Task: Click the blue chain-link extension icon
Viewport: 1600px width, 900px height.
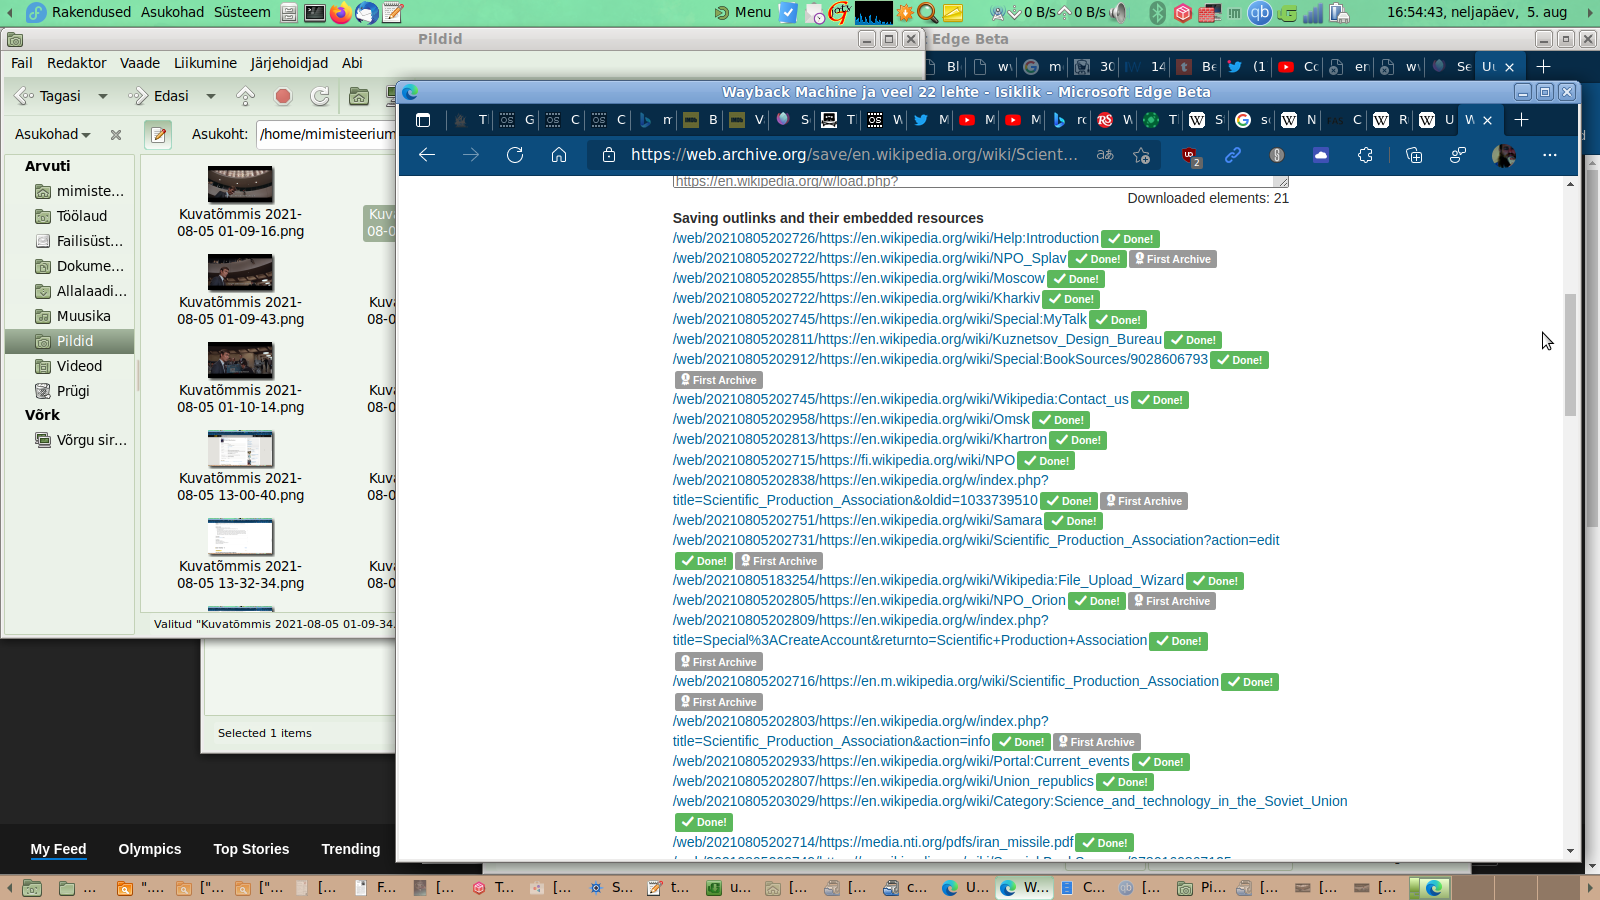Action: coord(1233,155)
